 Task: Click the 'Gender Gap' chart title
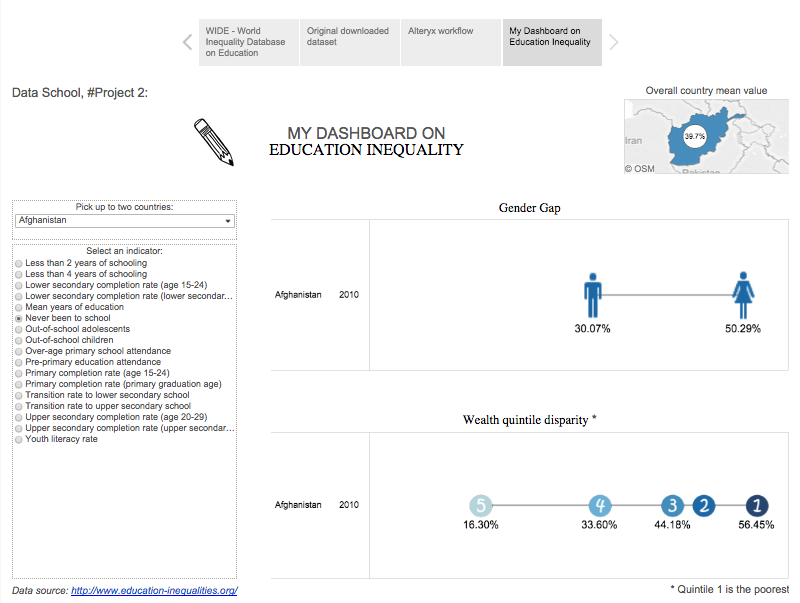click(x=530, y=208)
